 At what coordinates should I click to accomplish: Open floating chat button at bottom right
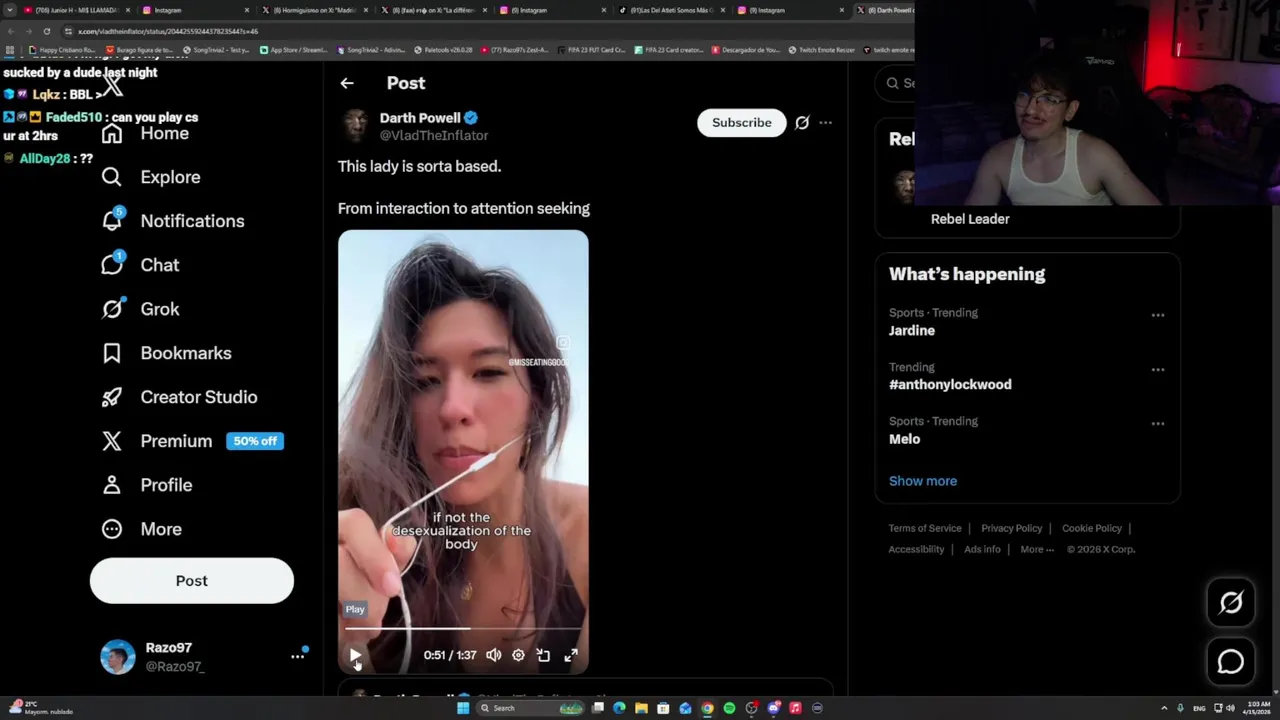pyautogui.click(x=1231, y=662)
